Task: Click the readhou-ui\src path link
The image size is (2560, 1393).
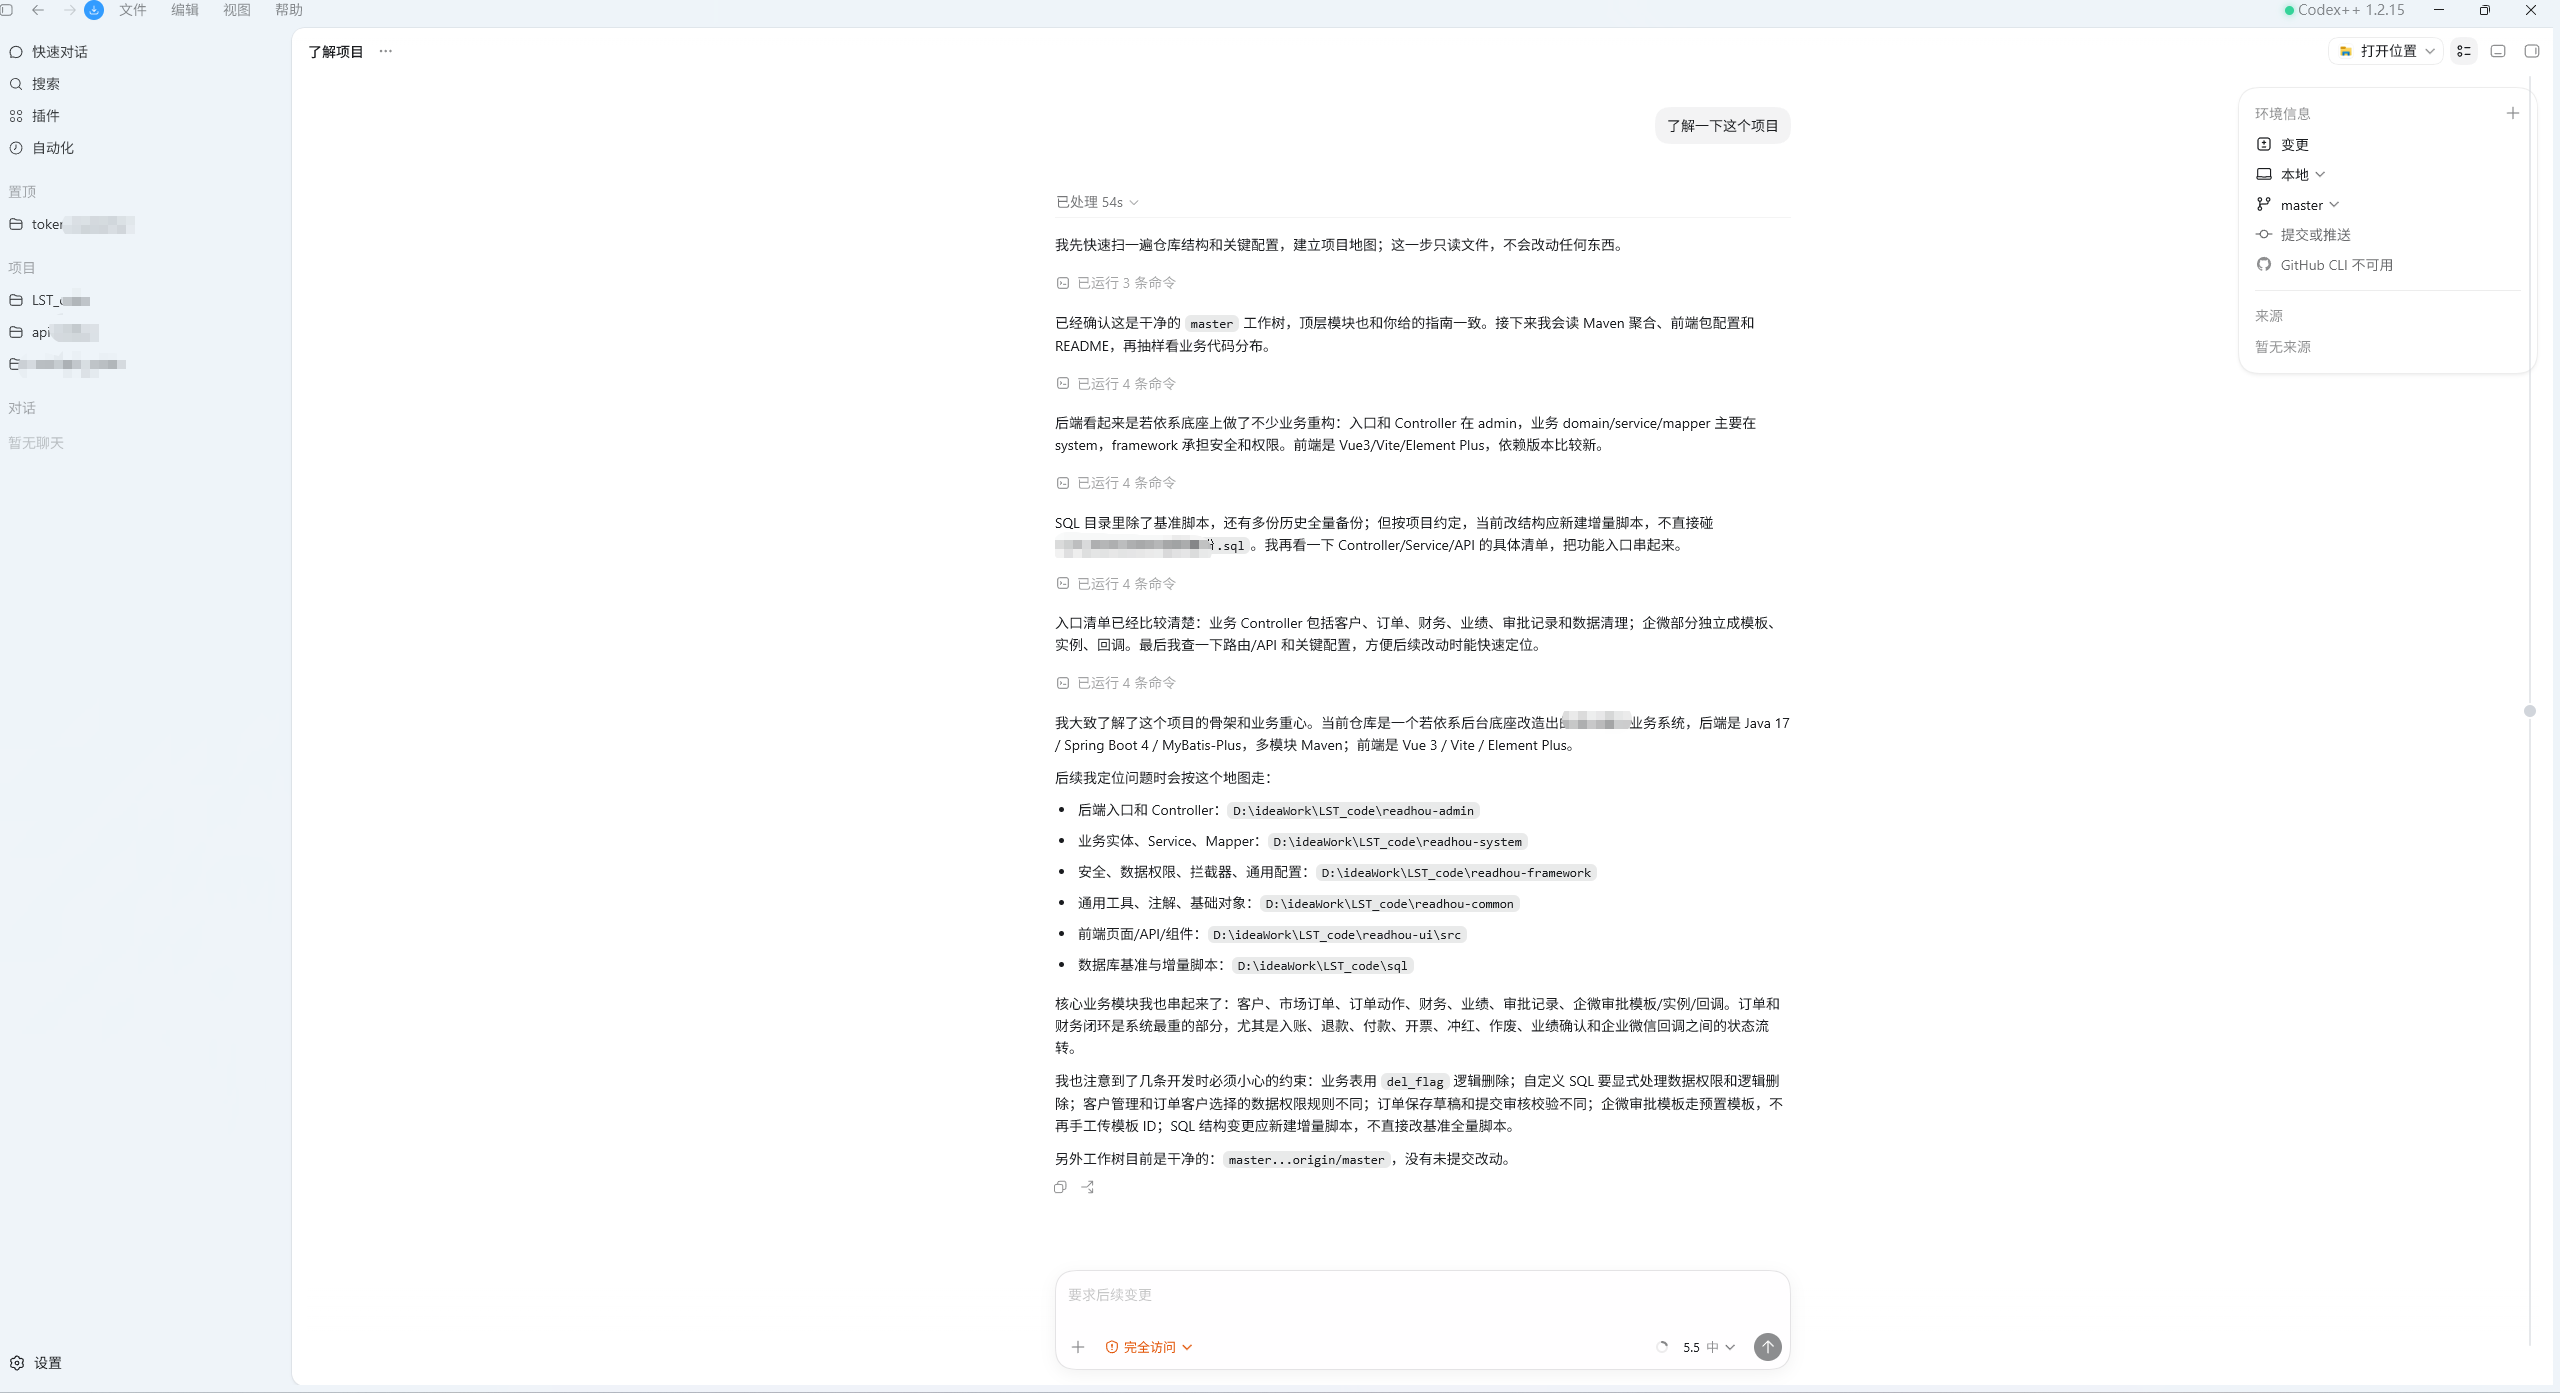Action: 1337,935
